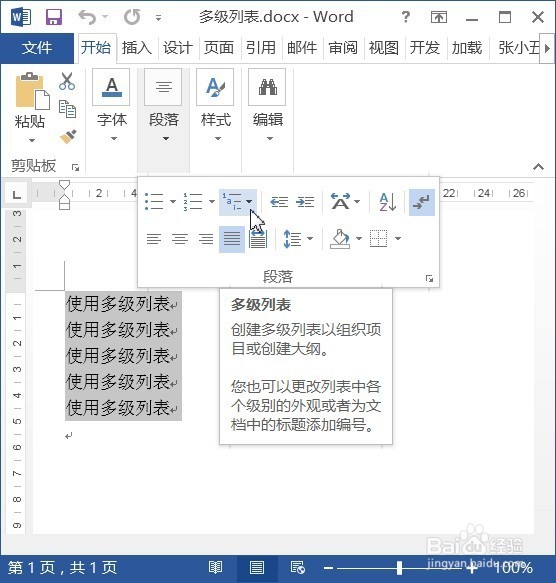Click the ribbon tabs scroll right arrow
Viewport: 556px width, 583px height.
point(547,48)
